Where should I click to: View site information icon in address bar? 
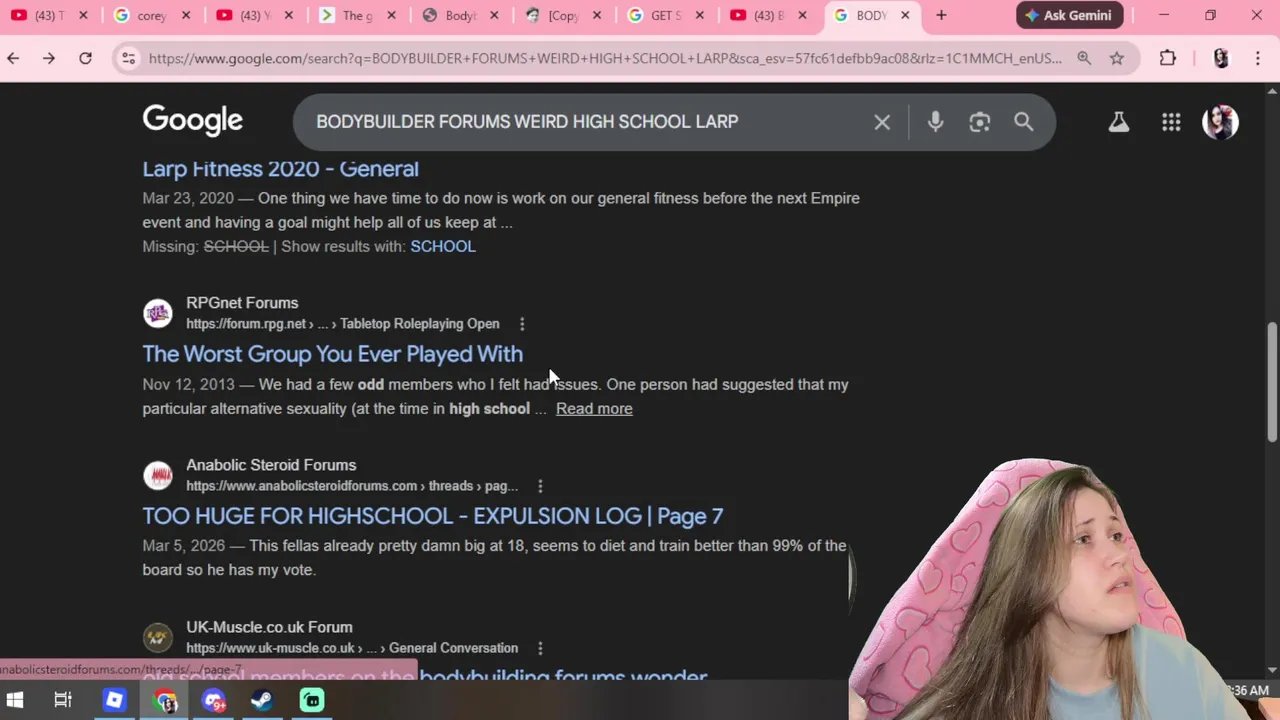pyautogui.click(x=128, y=58)
